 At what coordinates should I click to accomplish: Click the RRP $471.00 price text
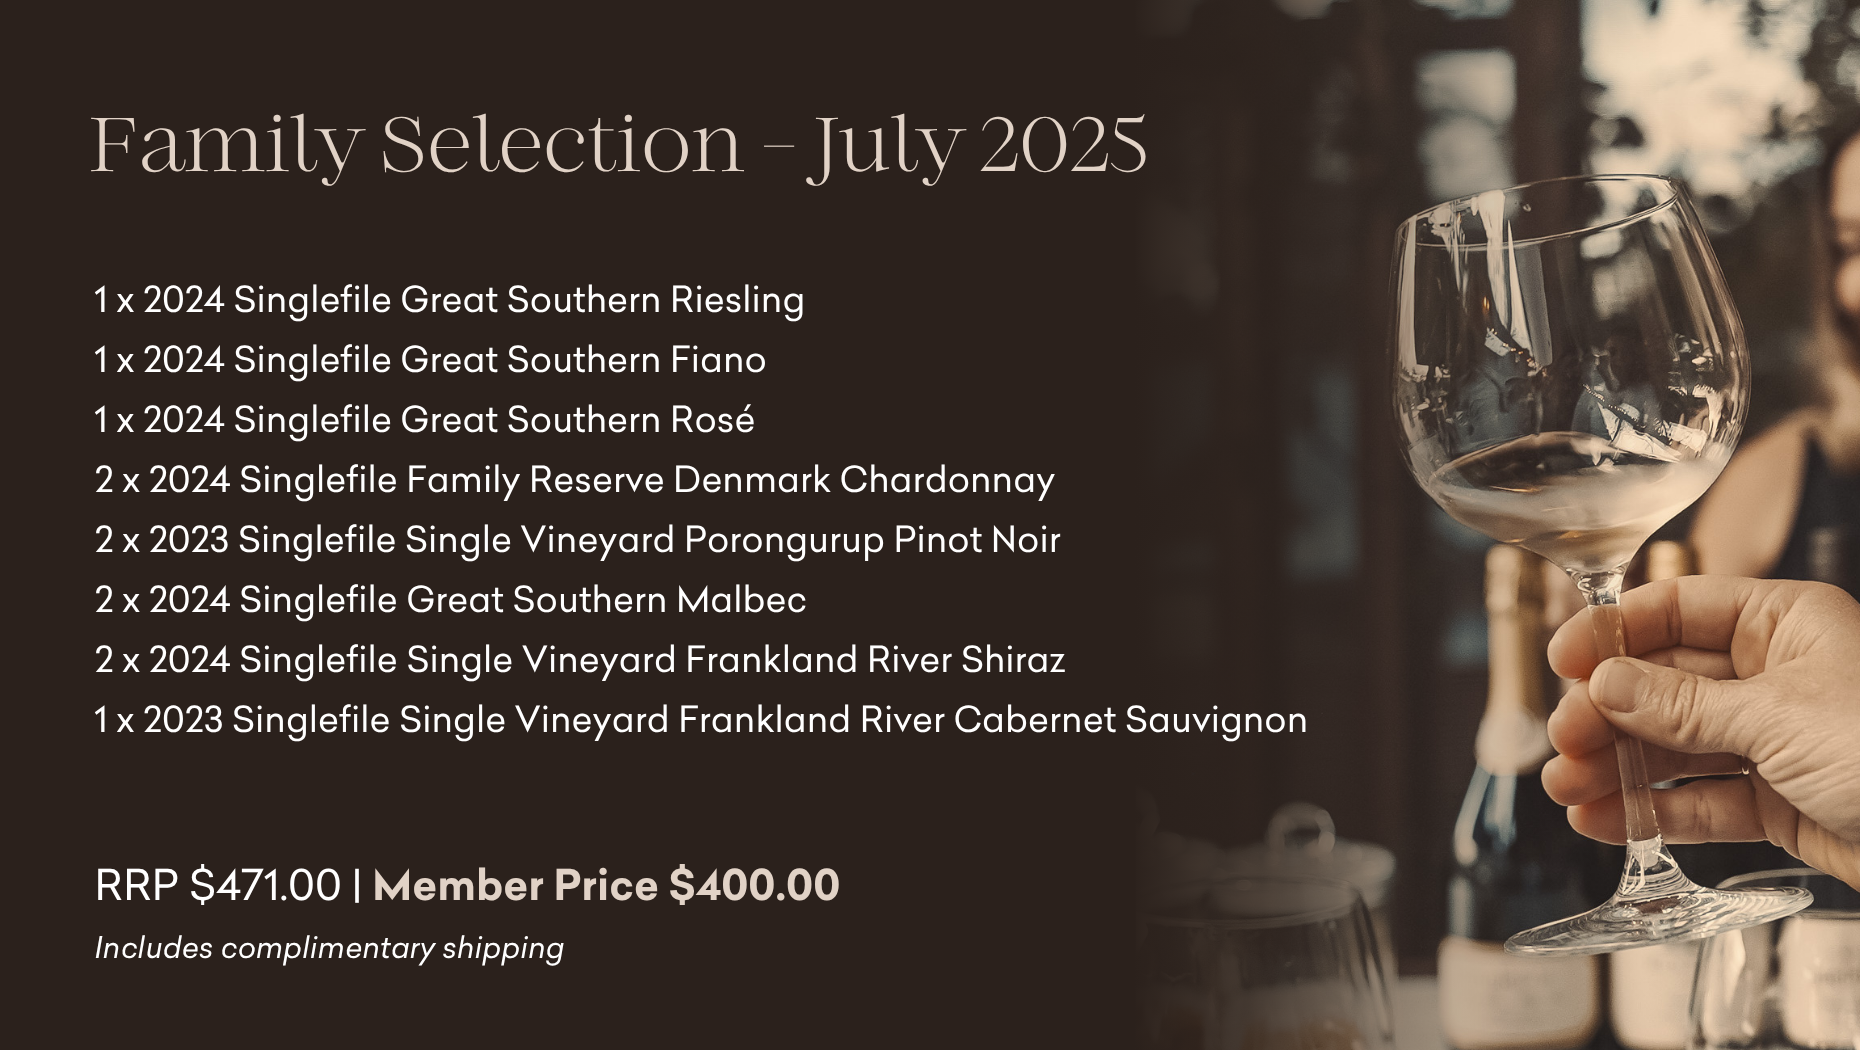click(x=217, y=886)
